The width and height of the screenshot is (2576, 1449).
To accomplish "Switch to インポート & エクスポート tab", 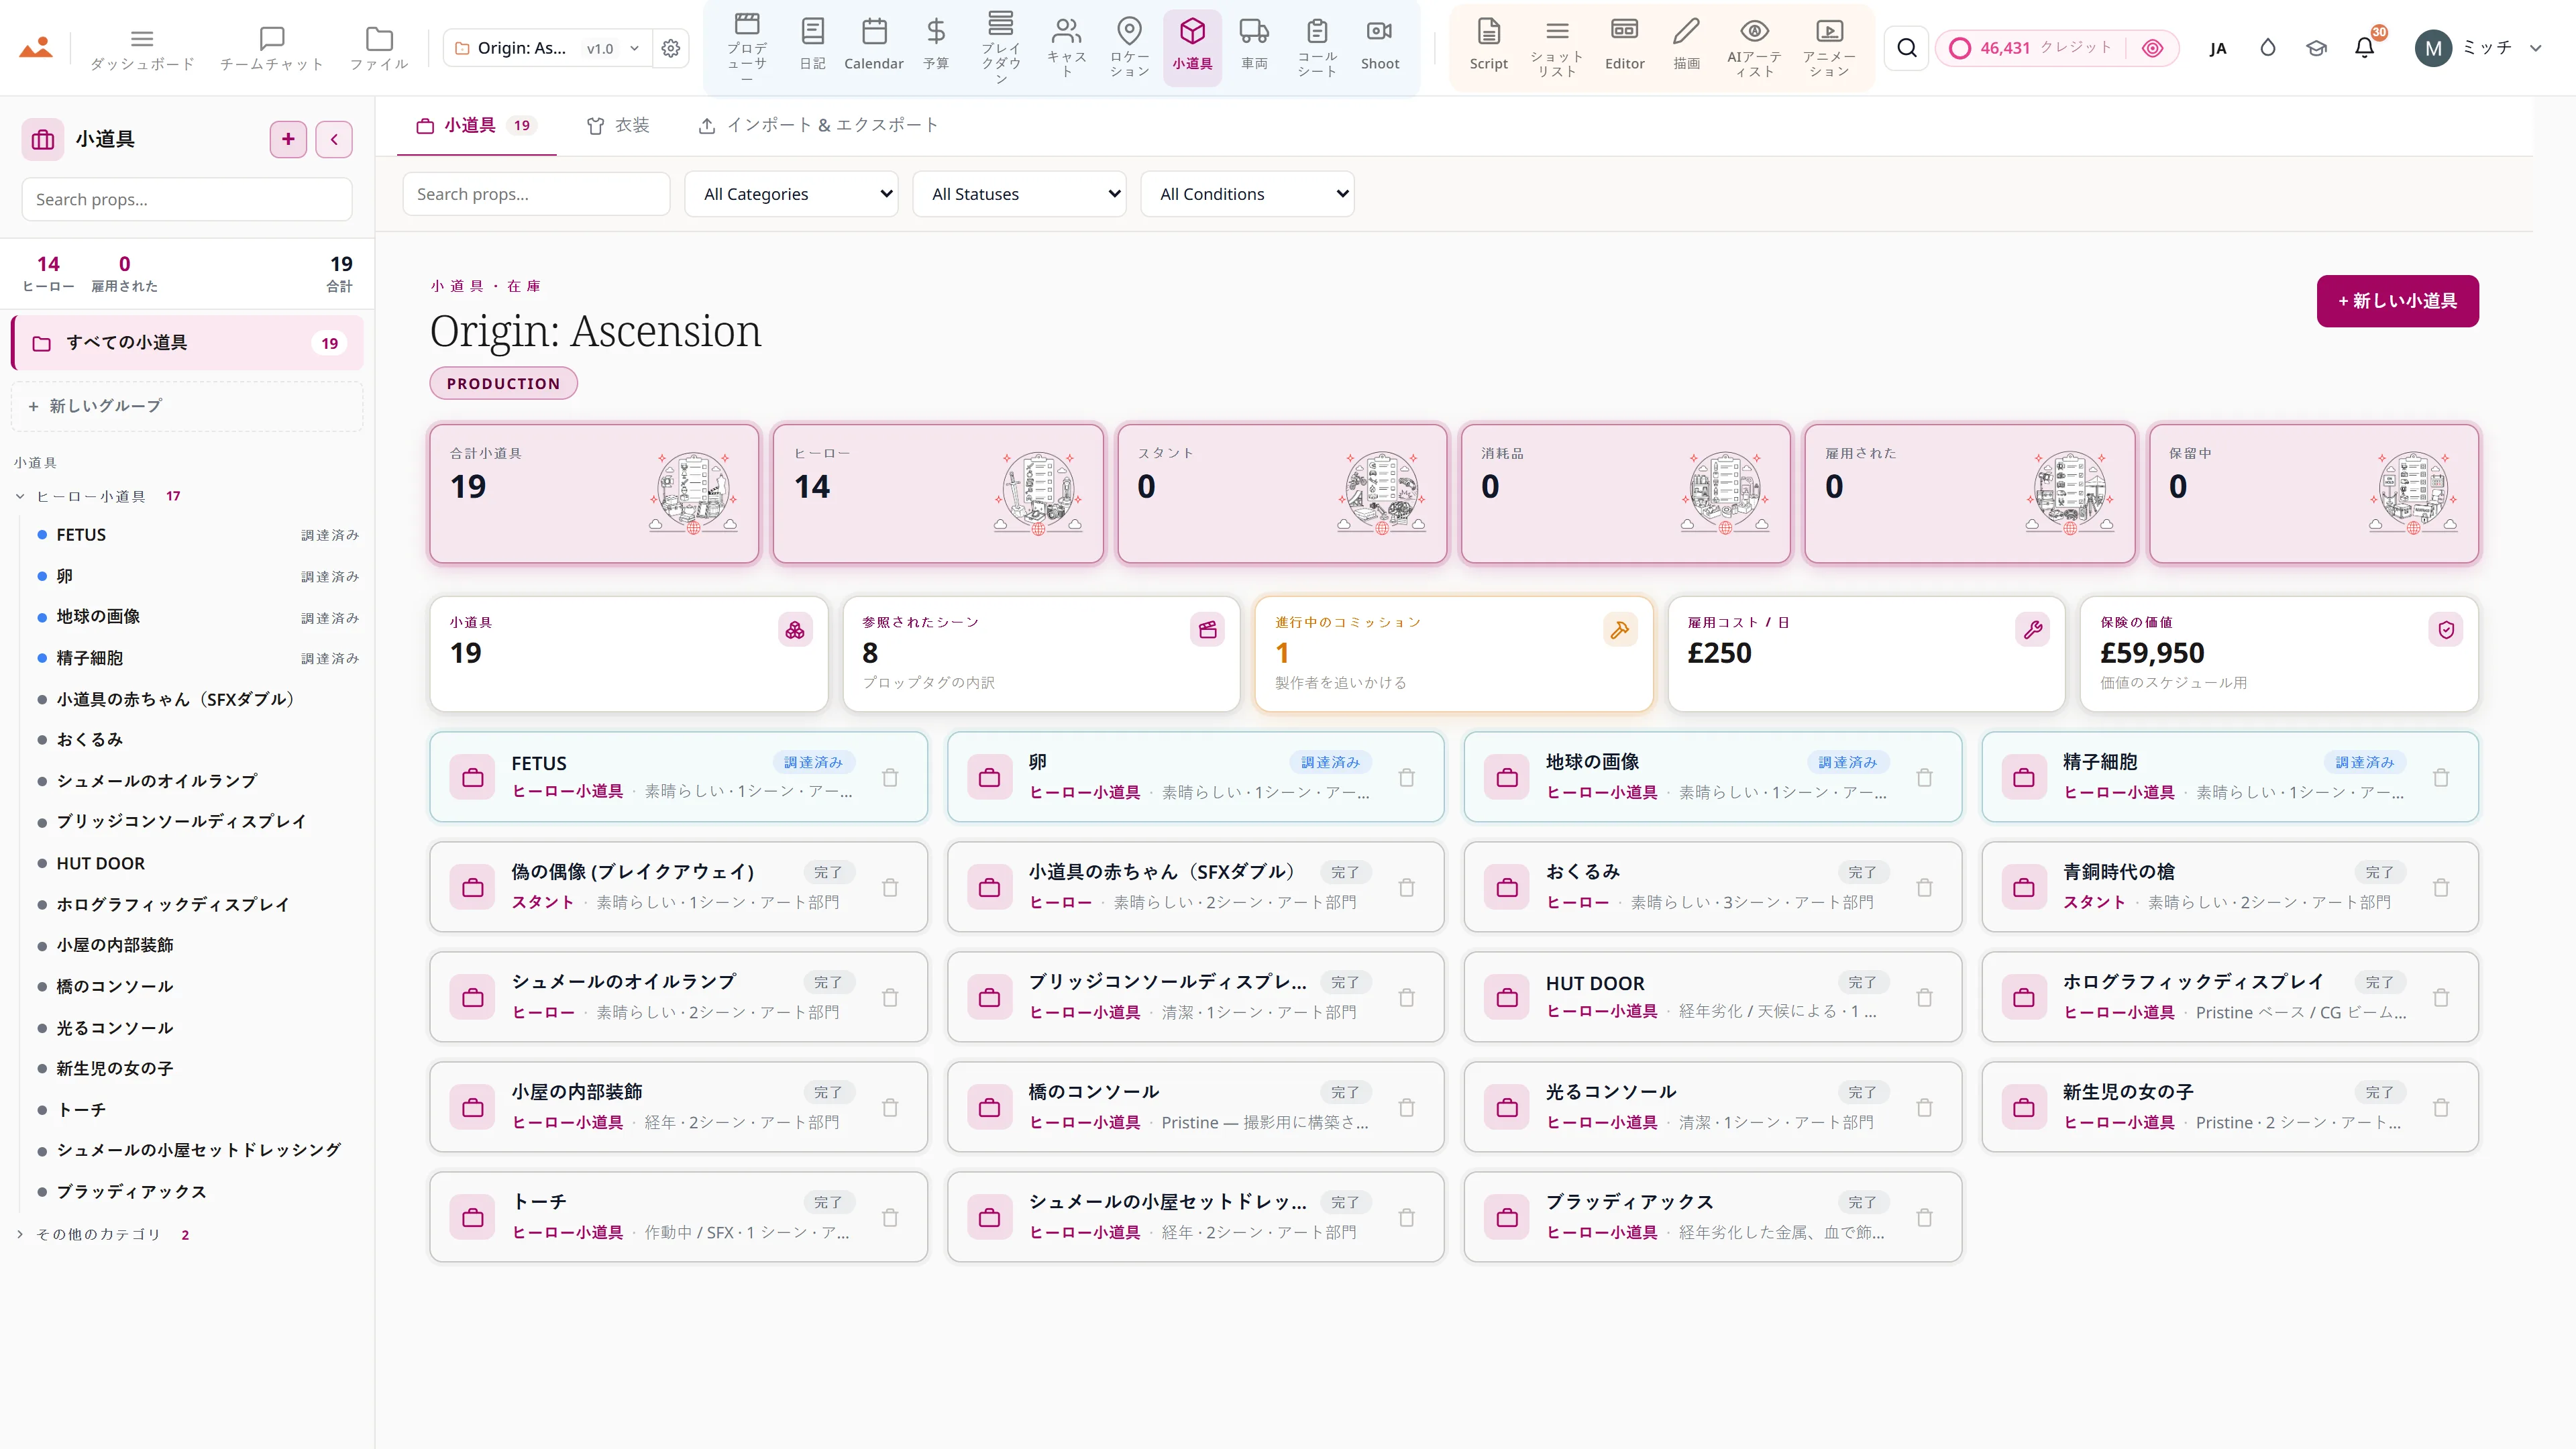I will click(x=817, y=125).
